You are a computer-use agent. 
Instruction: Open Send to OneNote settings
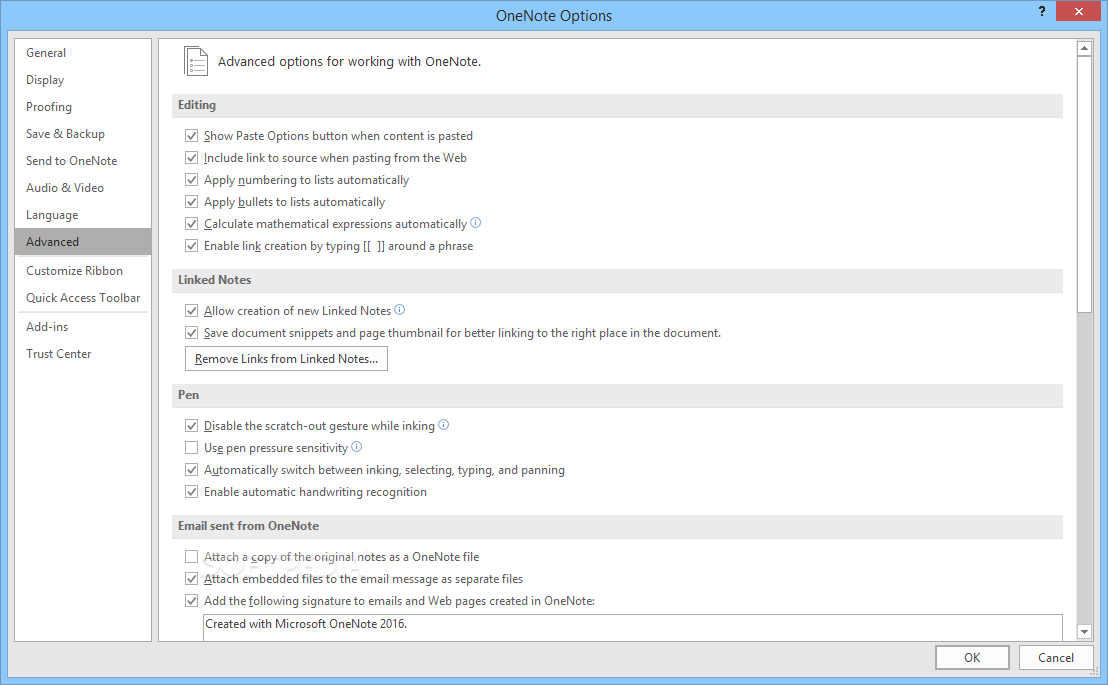[83, 160]
